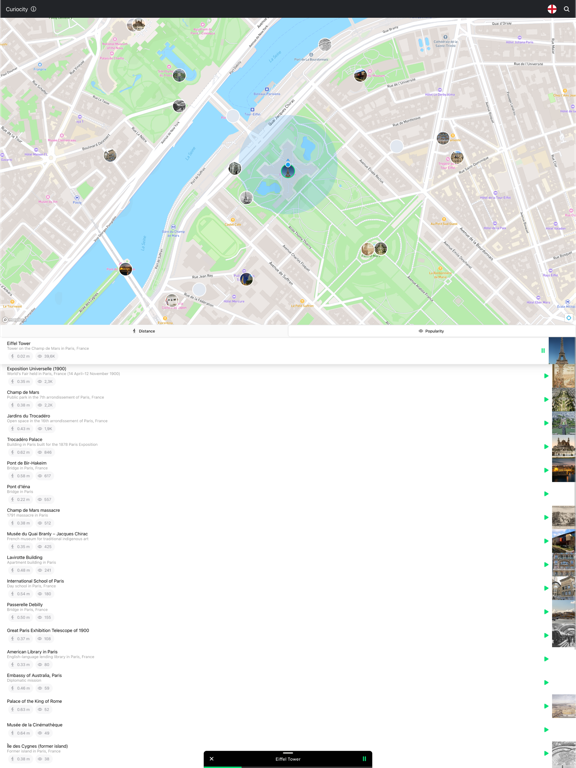Play Champ de Mars massacre audio
Image resolution: width=576 pixels, height=768 pixels.
(546, 517)
